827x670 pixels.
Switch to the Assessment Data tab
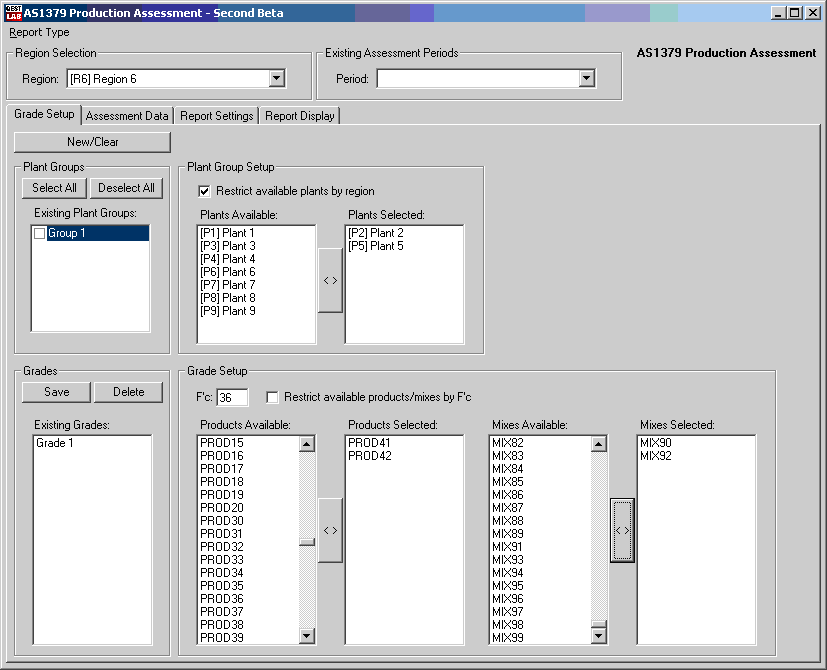[127, 116]
